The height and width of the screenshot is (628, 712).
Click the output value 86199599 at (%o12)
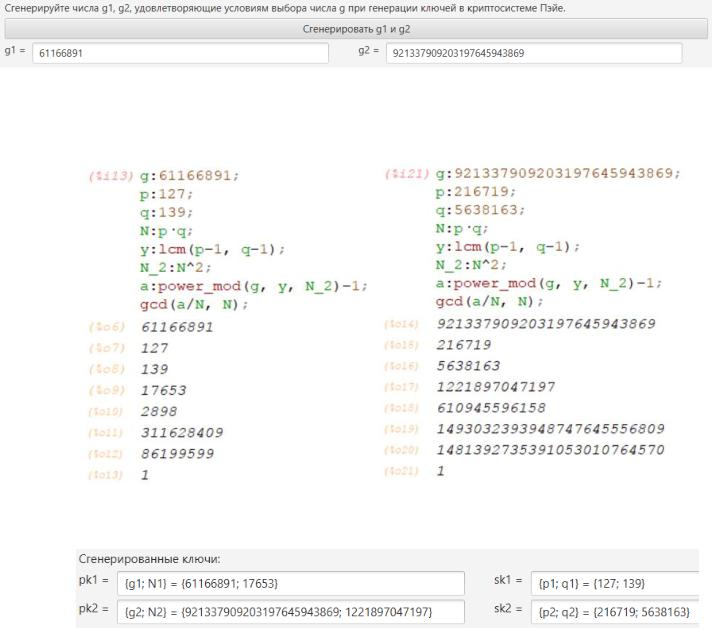[x=178, y=453]
